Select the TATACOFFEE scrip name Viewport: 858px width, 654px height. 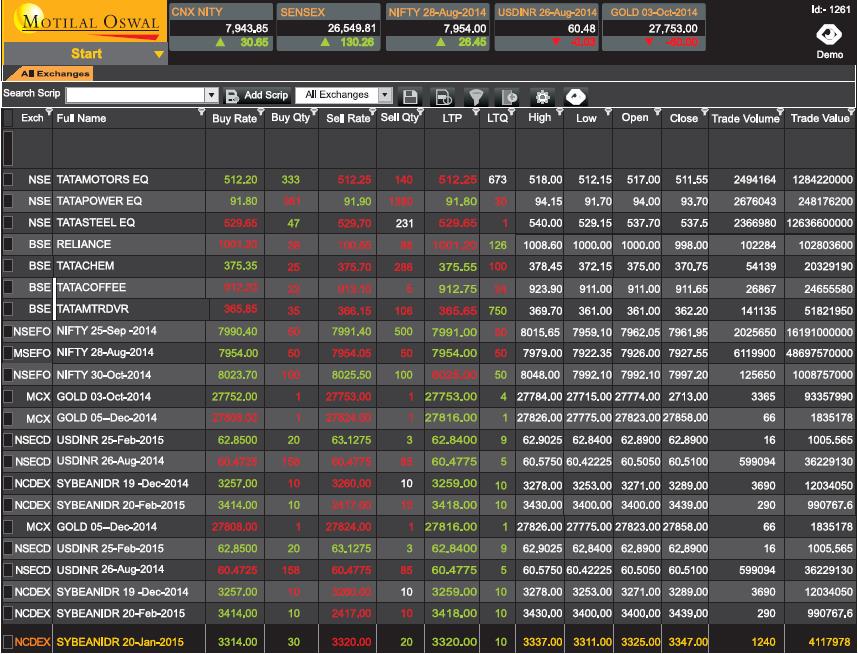[x=91, y=287]
